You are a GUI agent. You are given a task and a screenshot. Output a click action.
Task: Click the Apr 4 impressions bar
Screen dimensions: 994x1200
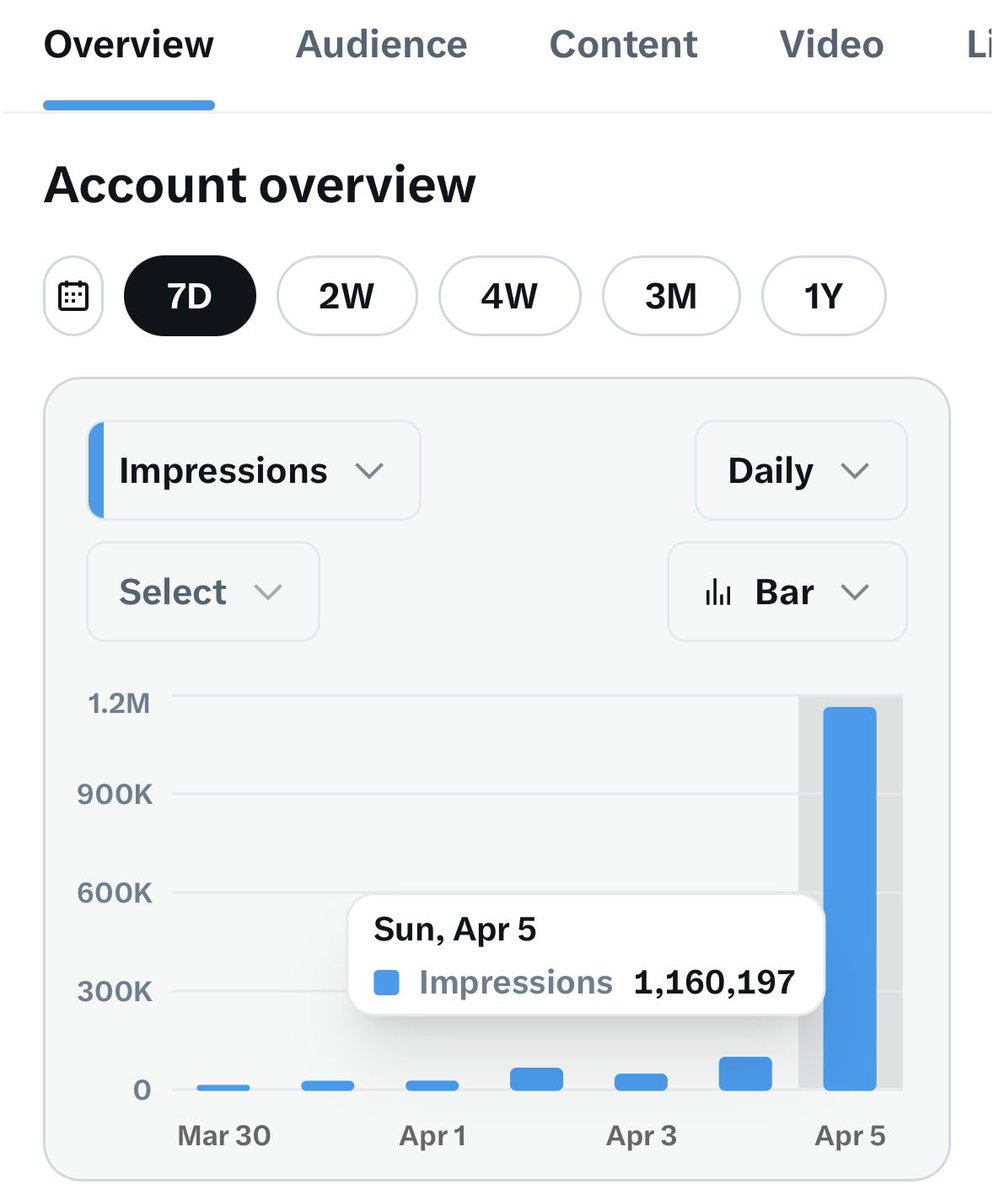point(745,1073)
